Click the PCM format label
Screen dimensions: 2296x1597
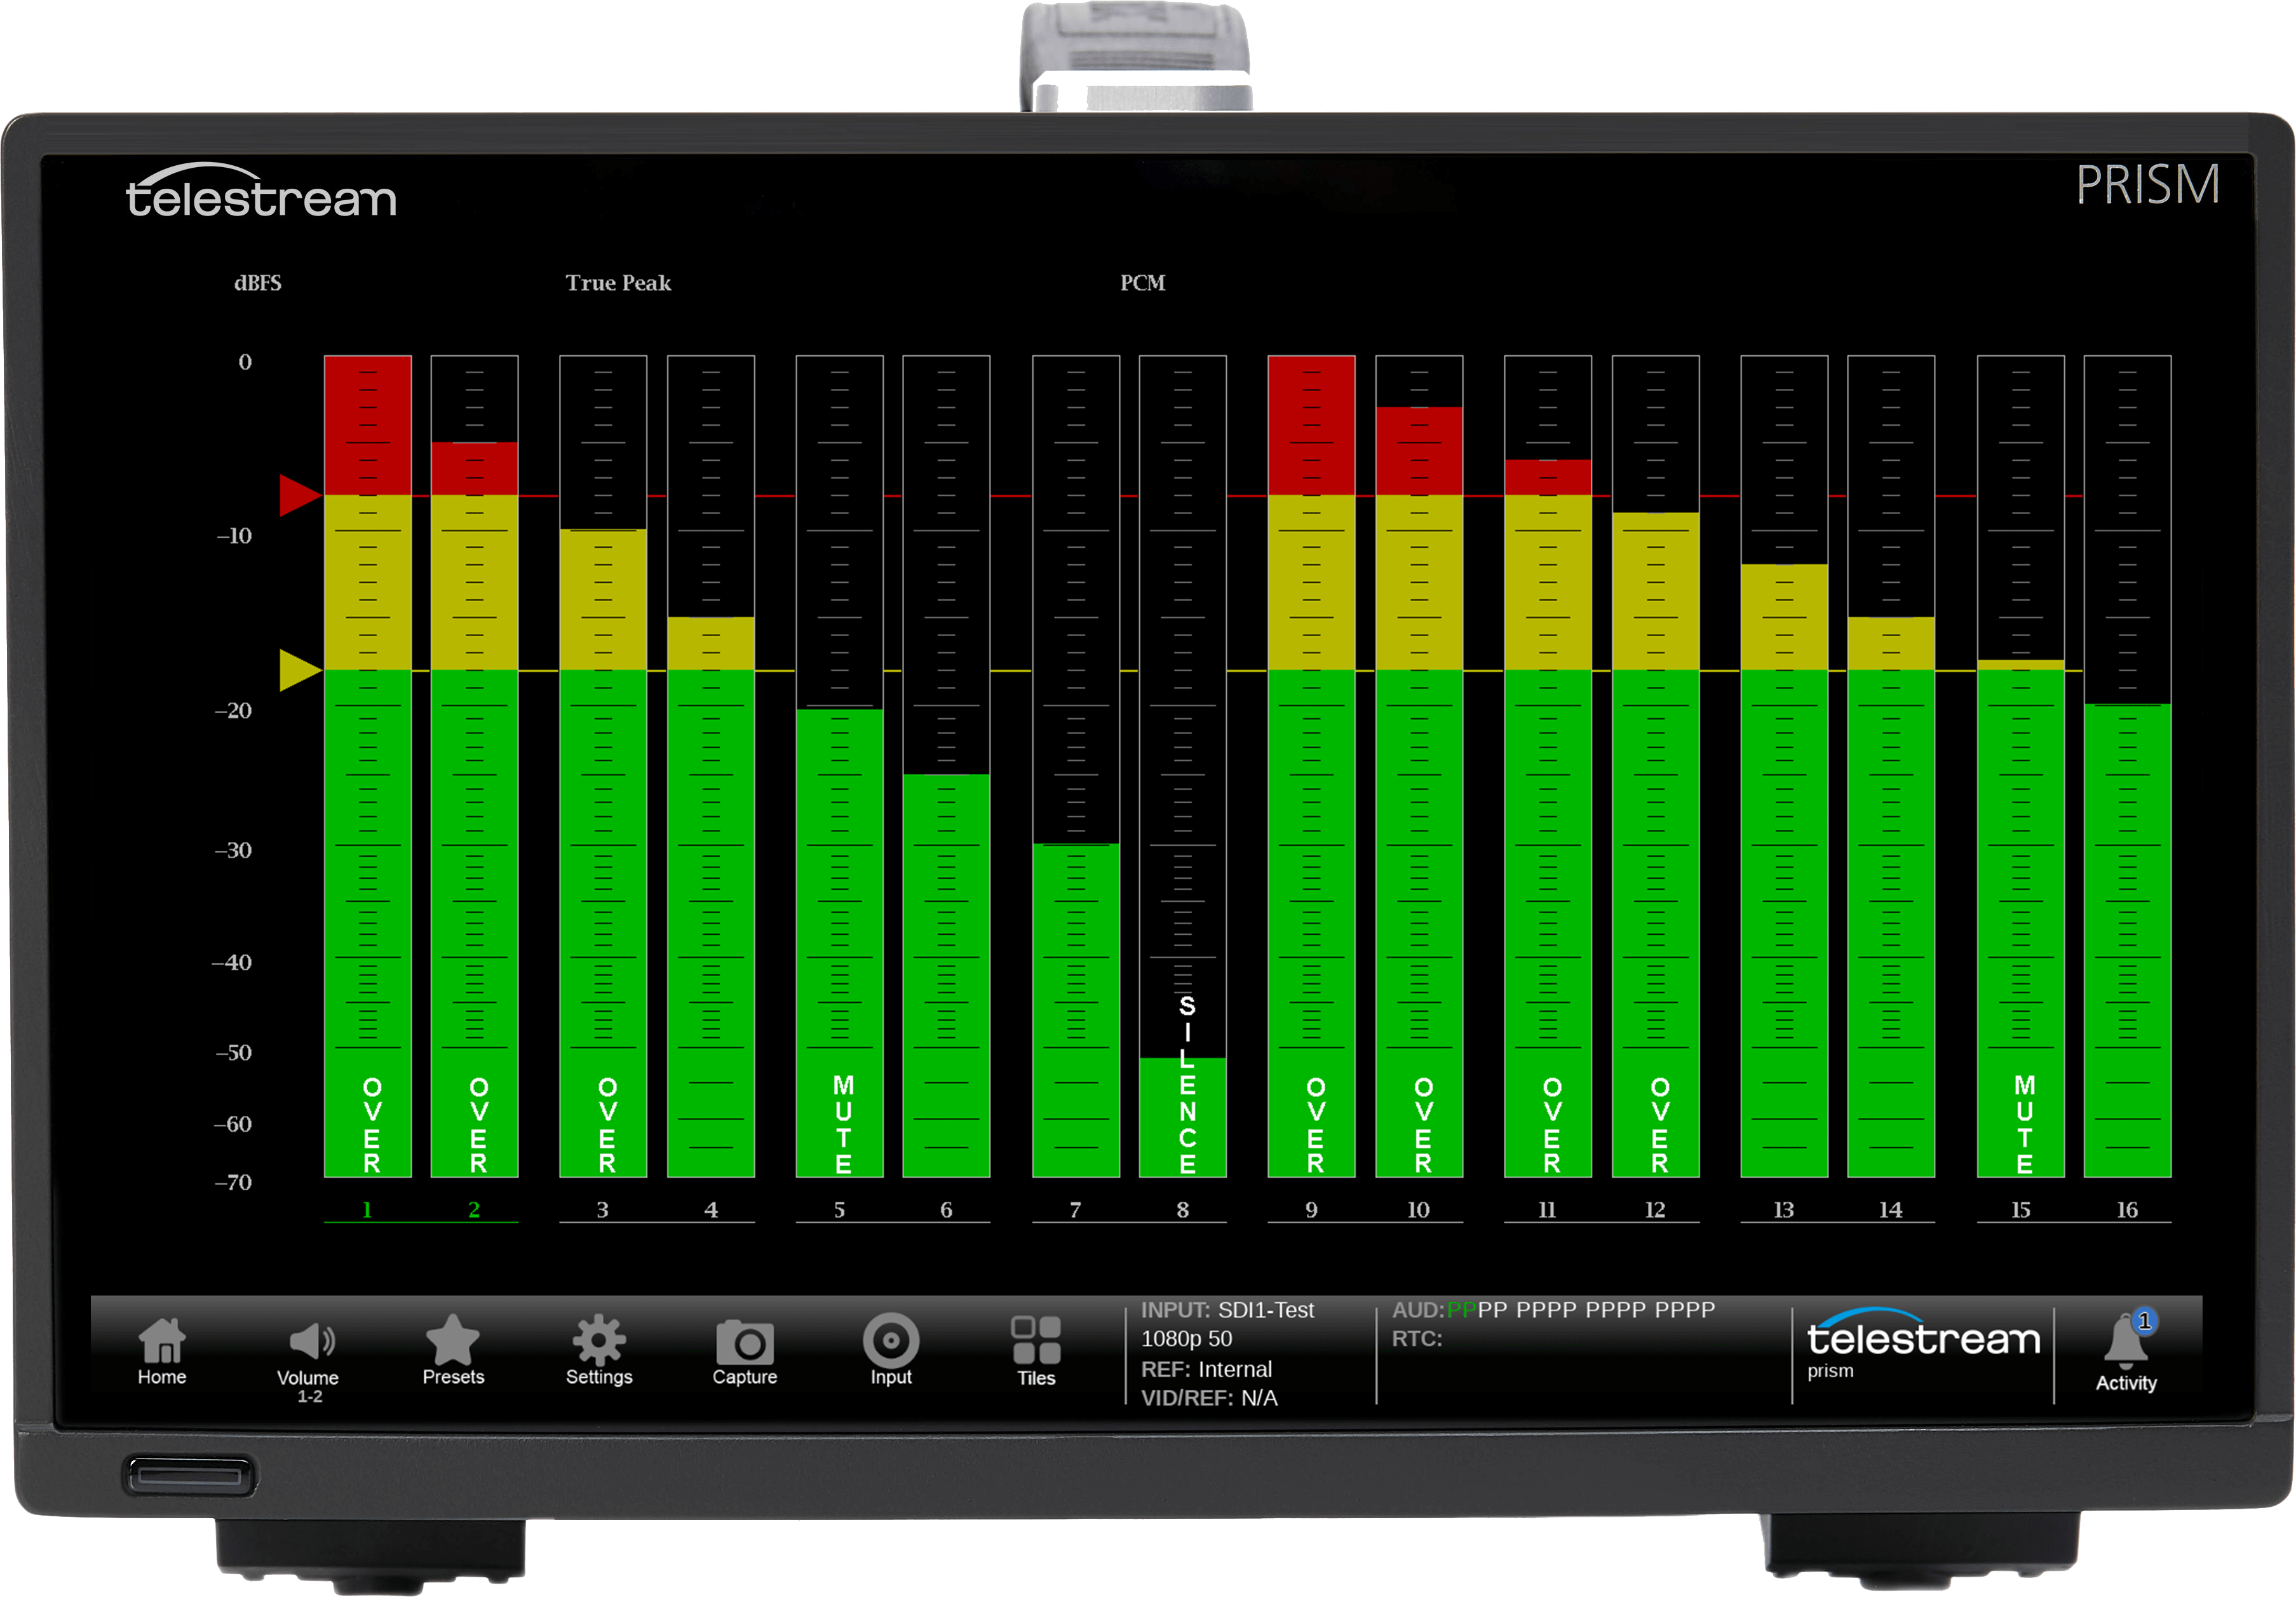[x=1143, y=283]
